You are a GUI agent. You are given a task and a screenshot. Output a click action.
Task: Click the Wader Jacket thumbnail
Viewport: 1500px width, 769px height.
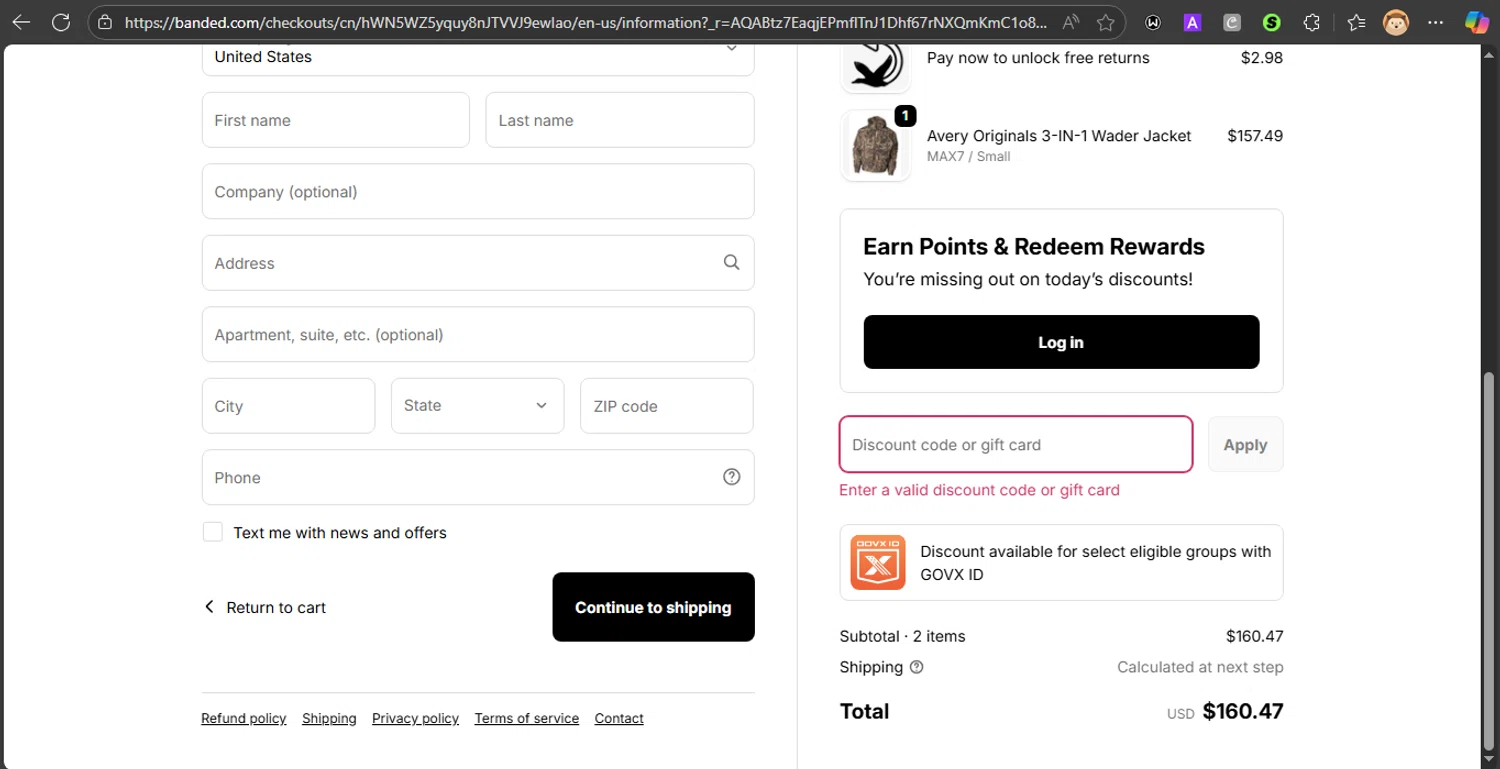(876, 145)
